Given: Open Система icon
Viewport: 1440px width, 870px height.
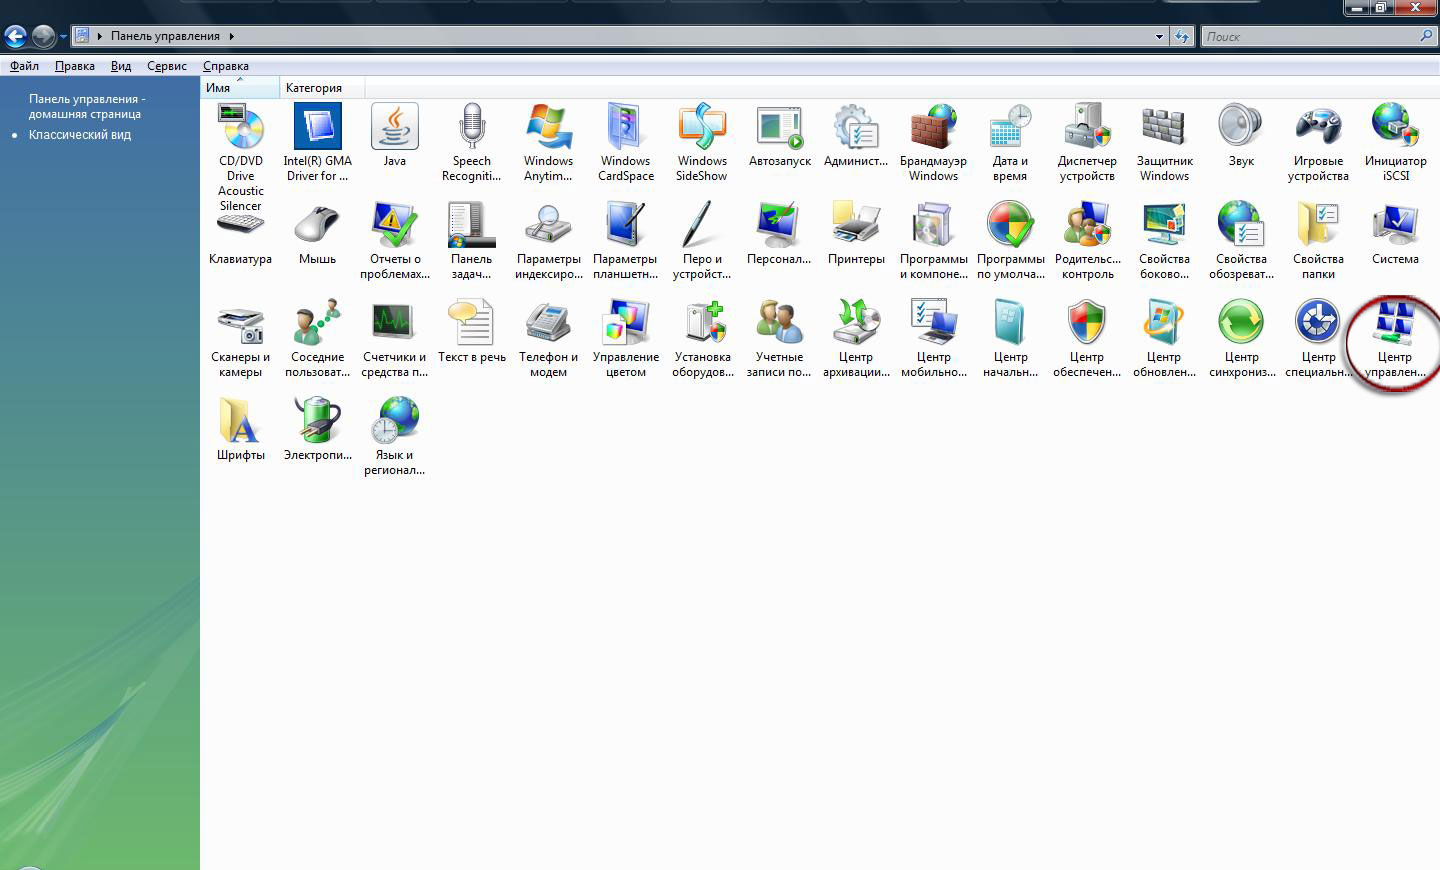Looking at the screenshot, I should pyautogui.click(x=1396, y=224).
